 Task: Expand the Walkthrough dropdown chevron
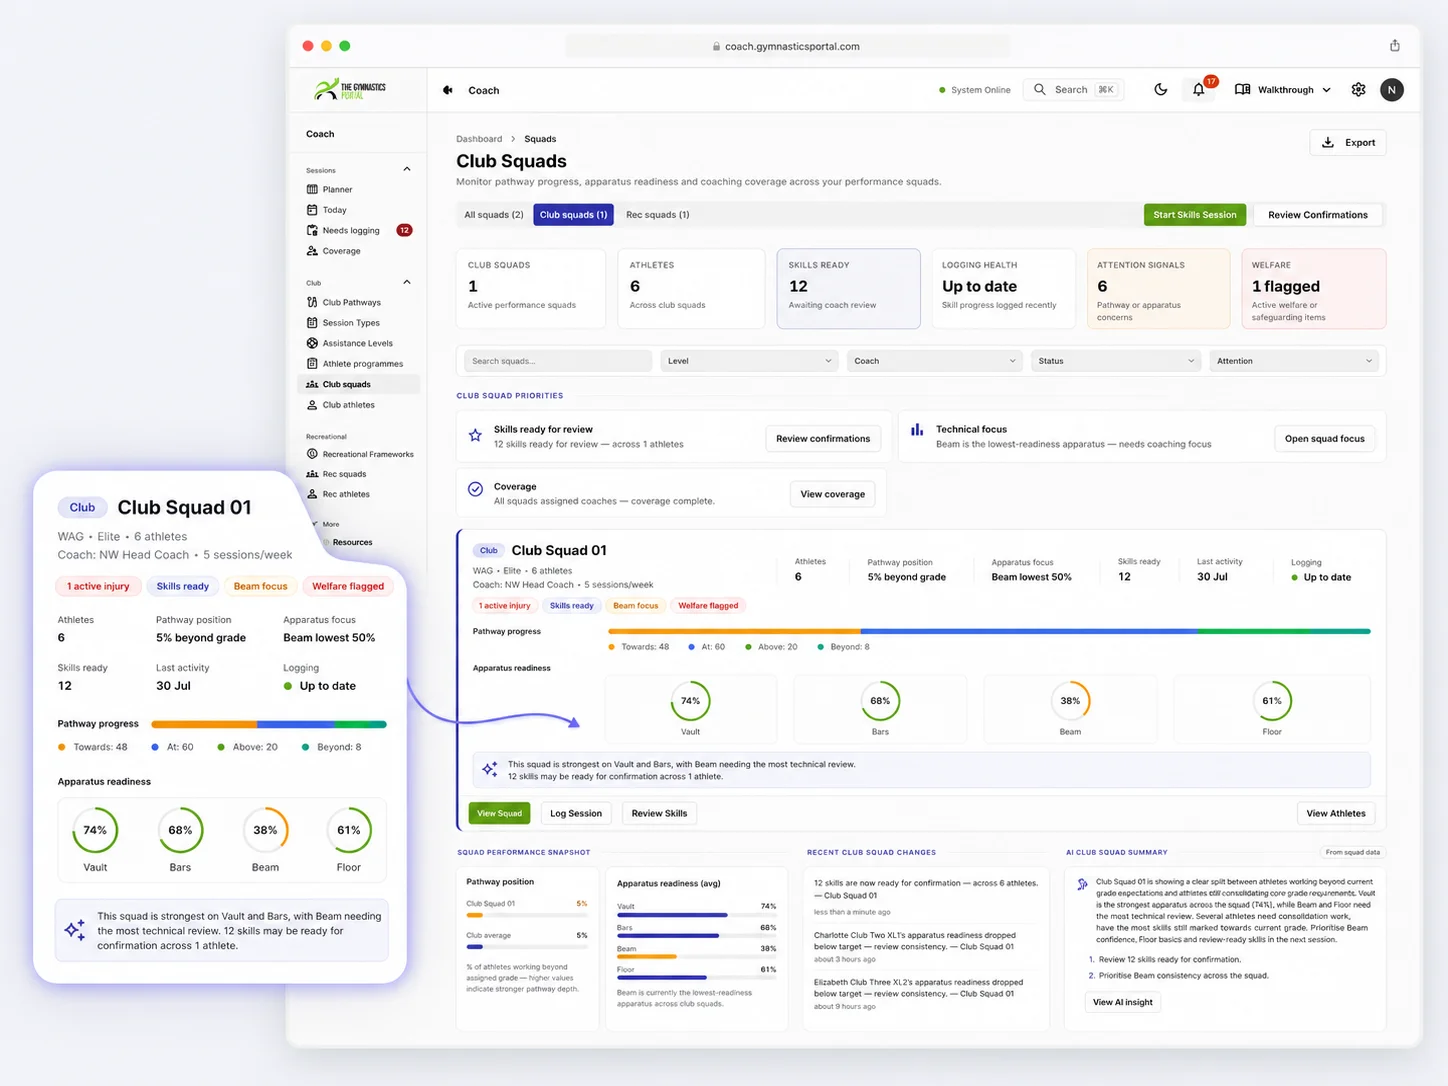pyautogui.click(x=1327, y=90)
